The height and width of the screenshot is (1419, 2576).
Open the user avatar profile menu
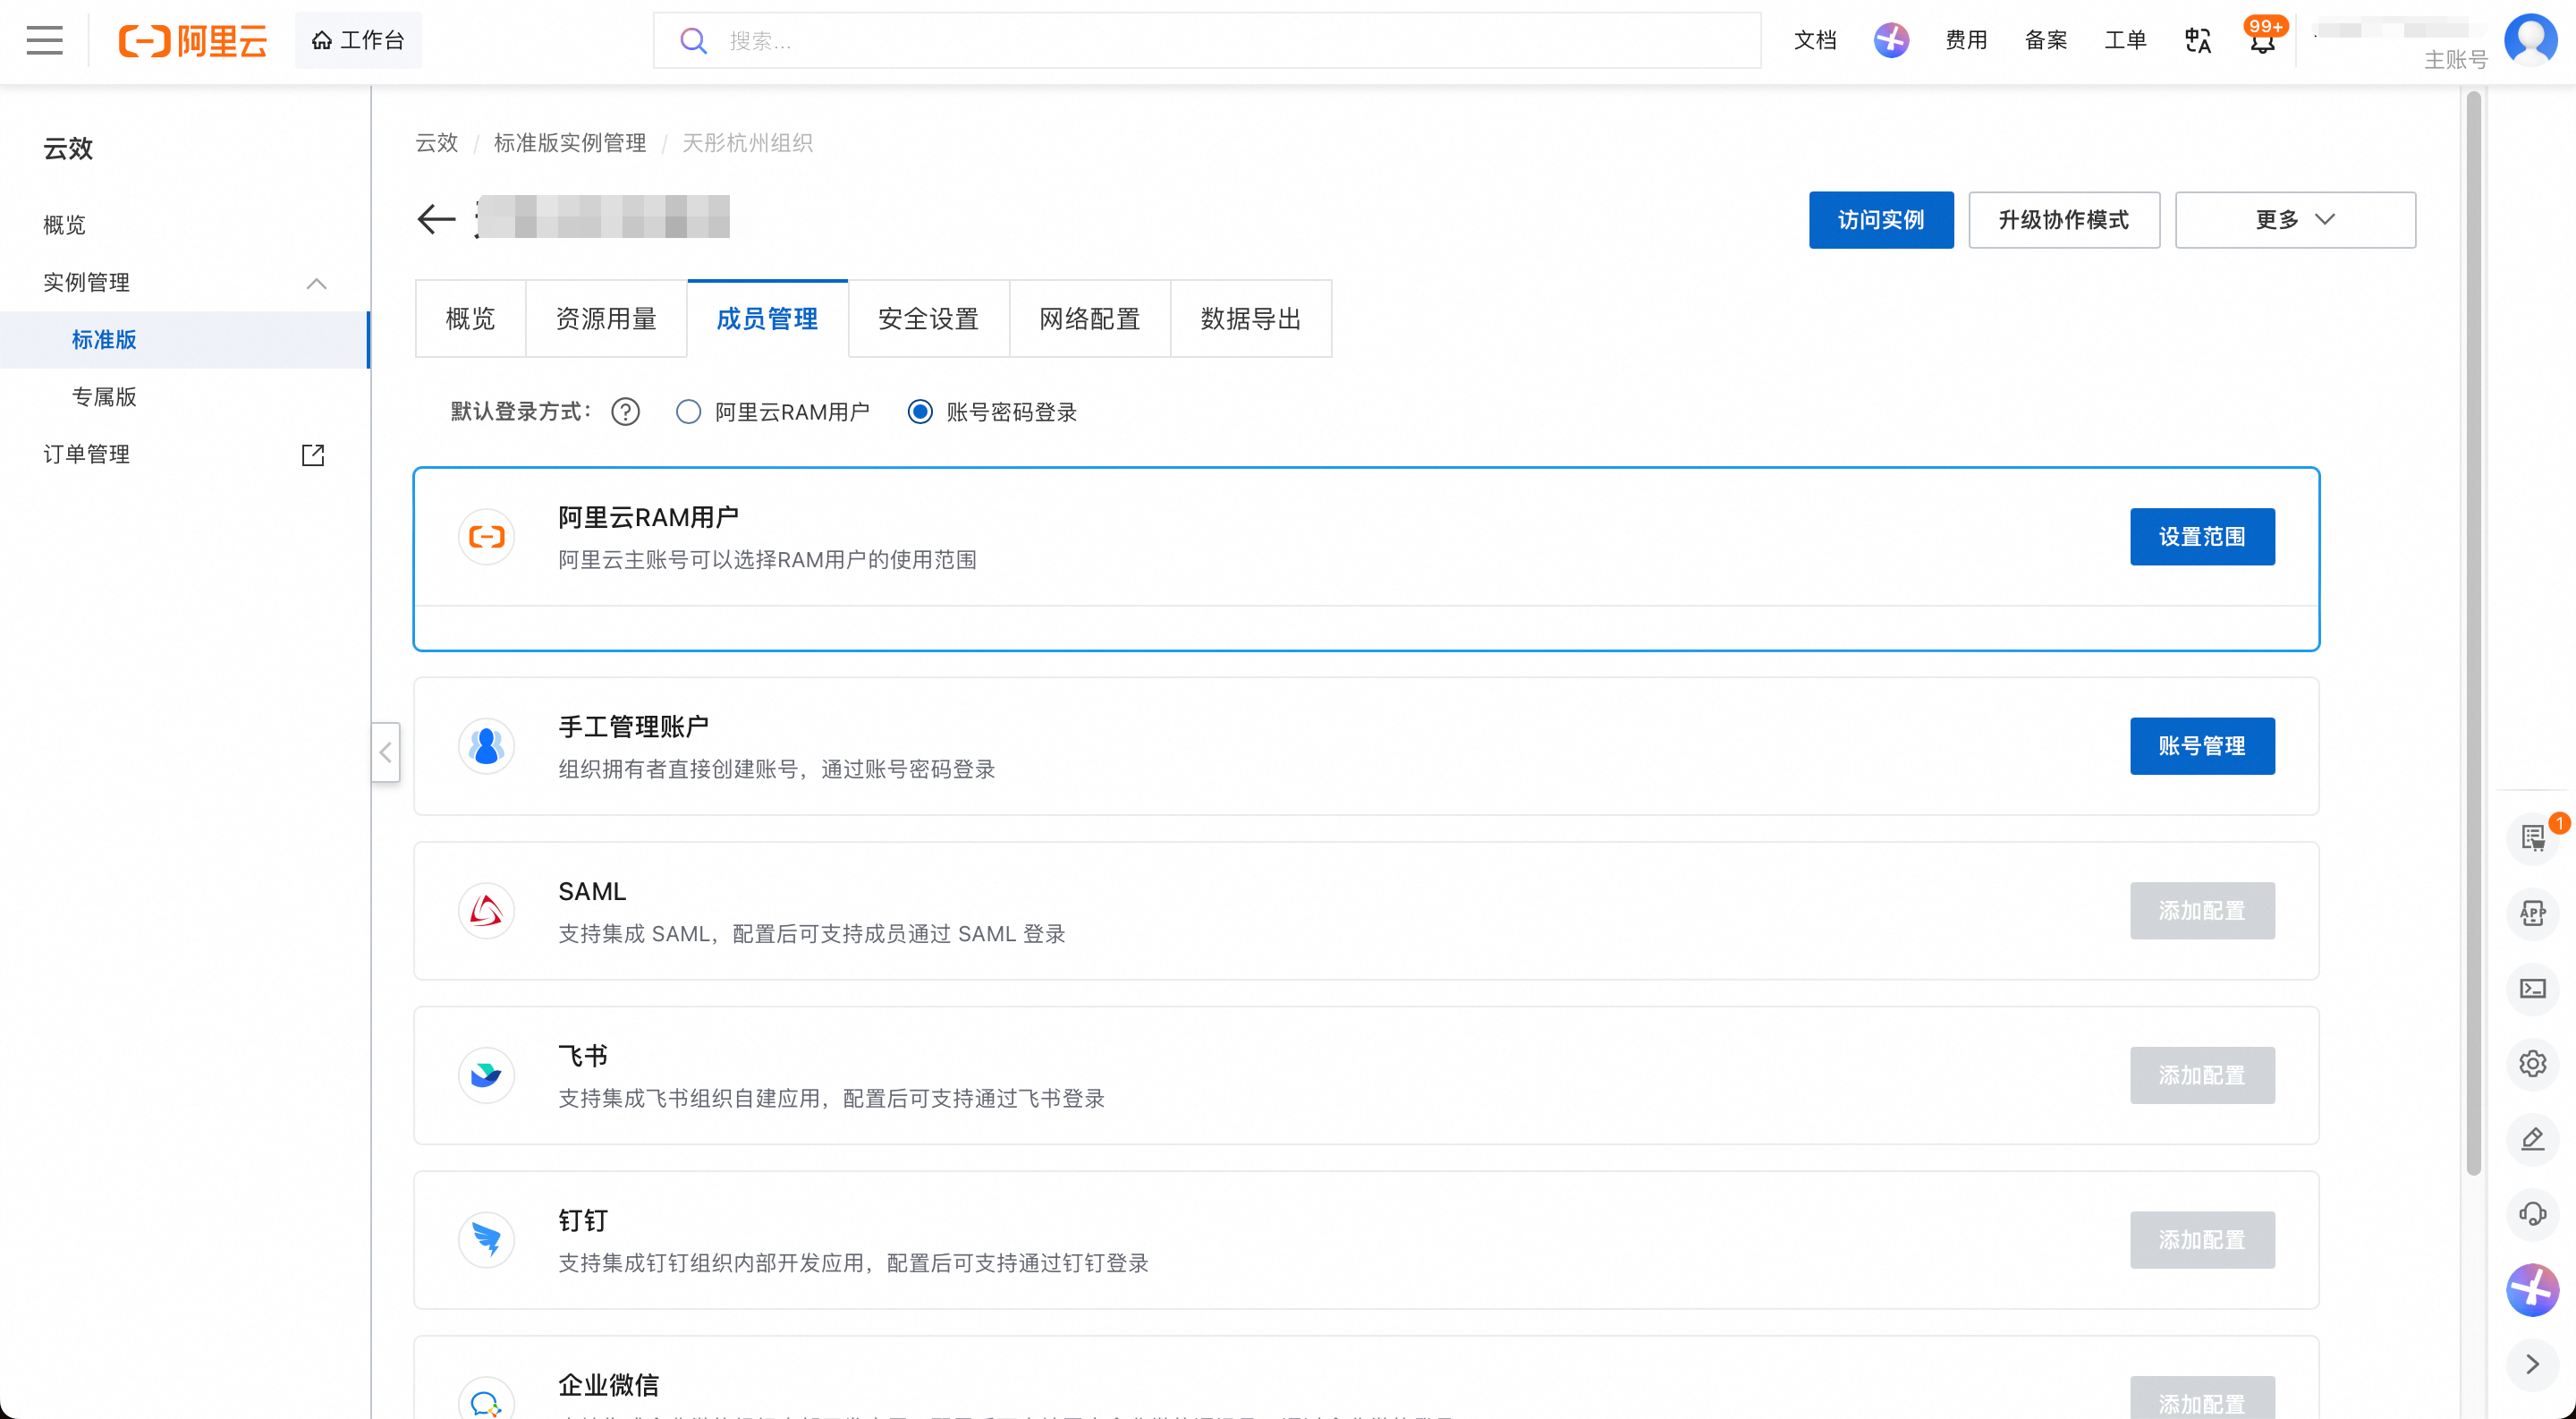coord(2530,40)
